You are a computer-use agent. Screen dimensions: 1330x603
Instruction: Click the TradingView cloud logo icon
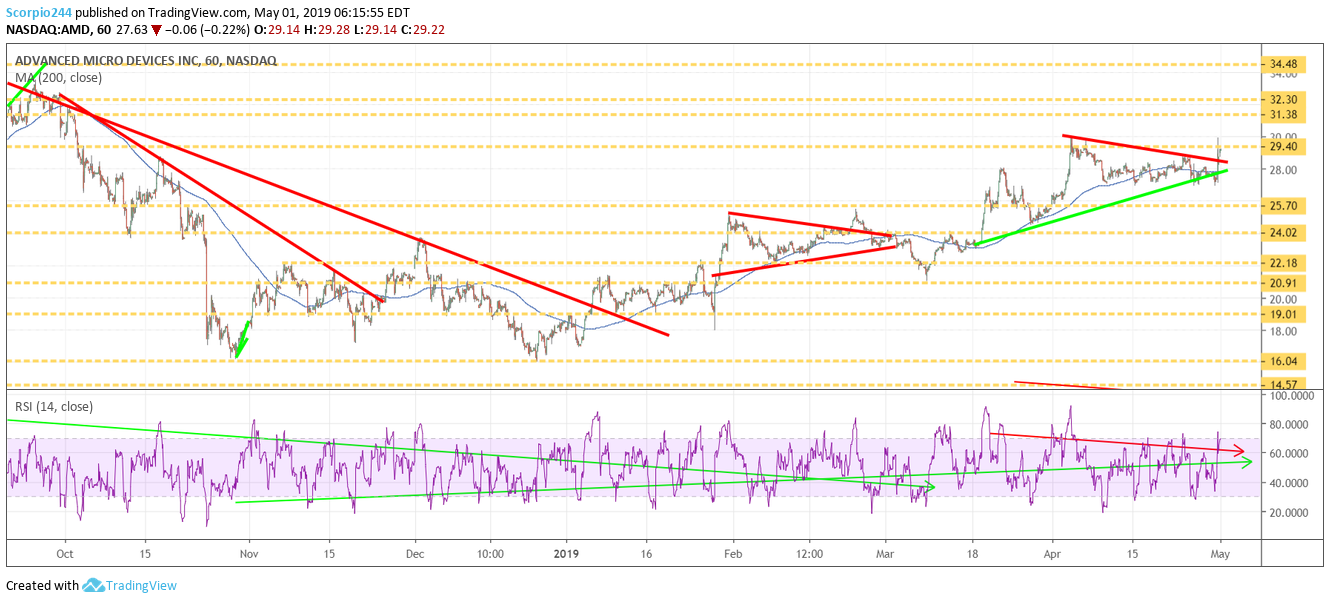(x=95, y=586)
